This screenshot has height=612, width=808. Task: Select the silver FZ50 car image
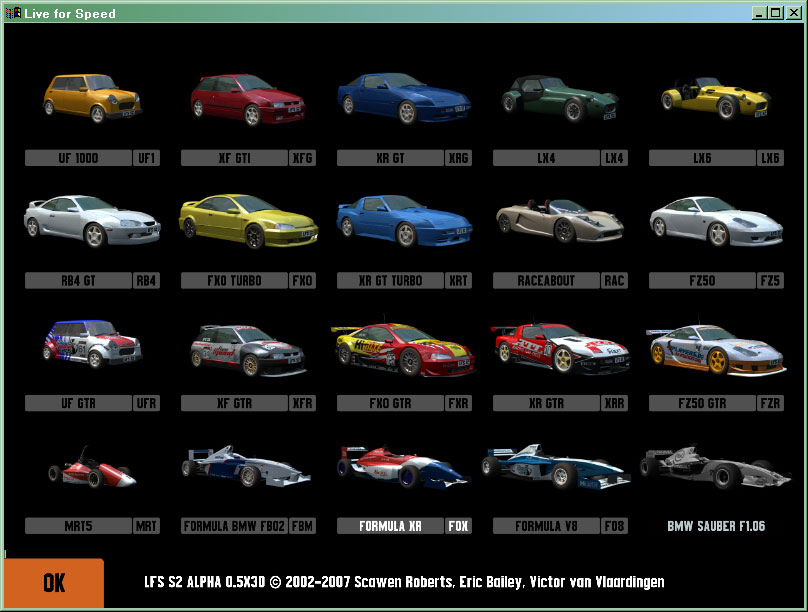tap(716, 220)
